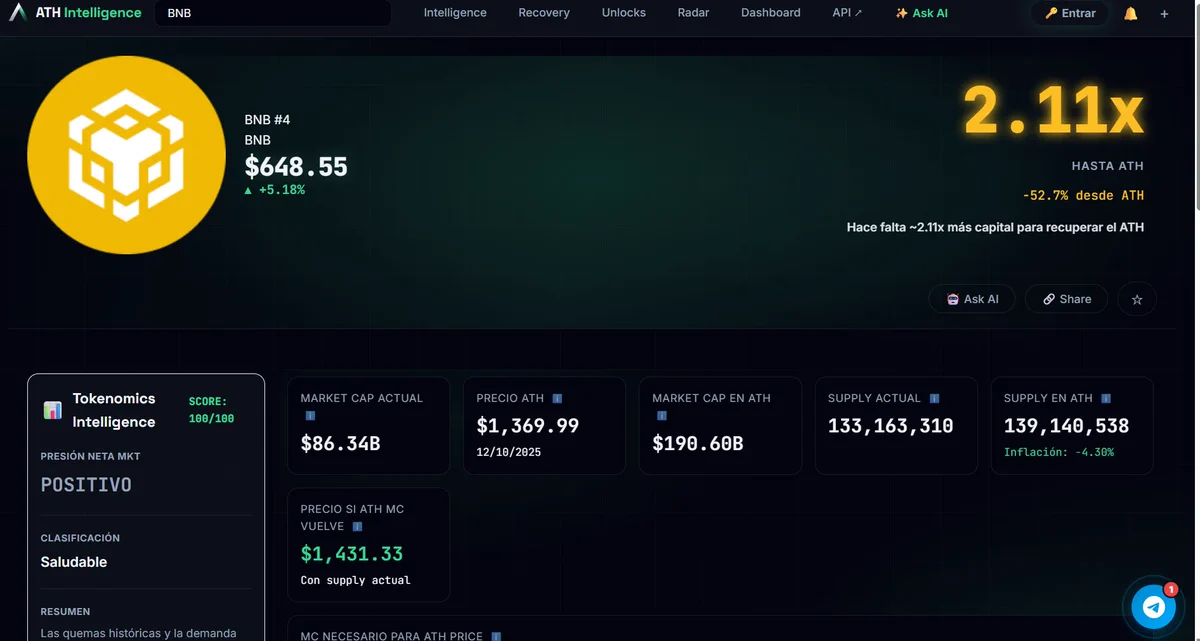Click the Entrar login button
The height and width of the screenshot is (641, 1200).
click(x=1070, y=13)
